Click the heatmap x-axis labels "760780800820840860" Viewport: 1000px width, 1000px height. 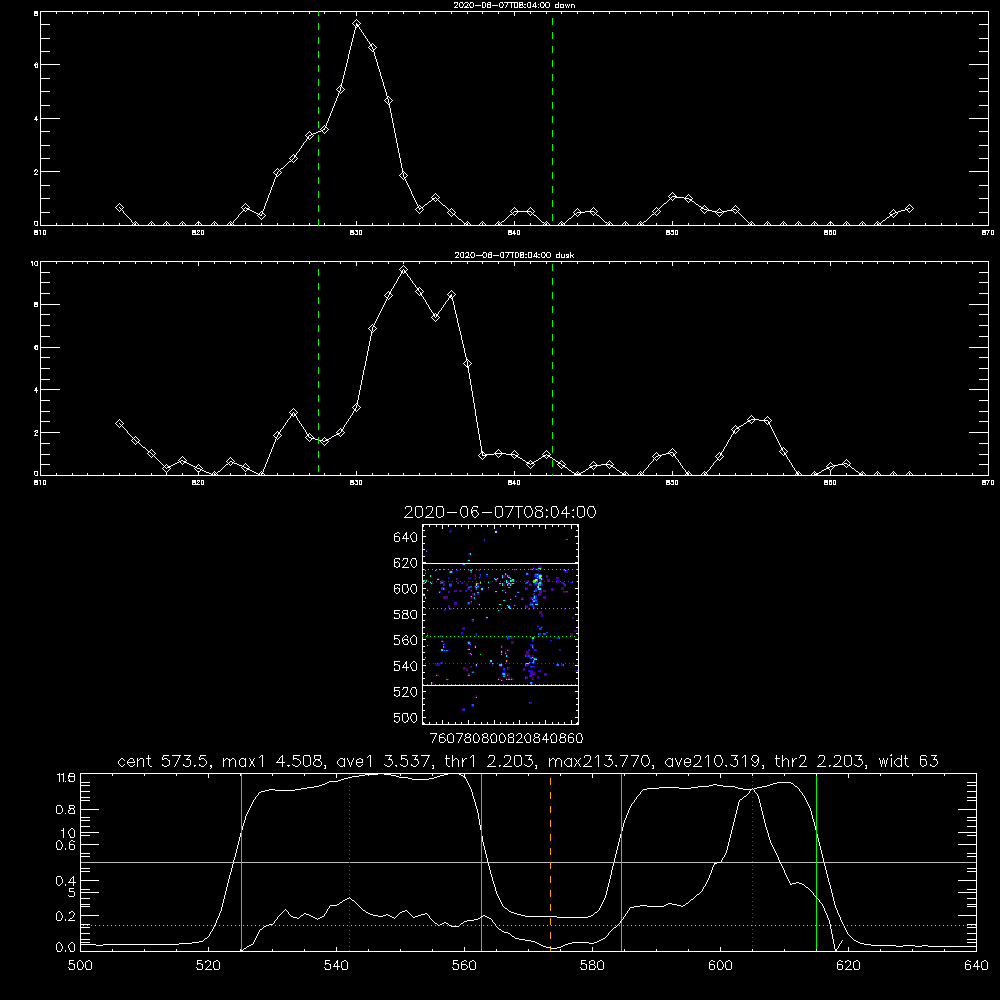click(507, 739)
